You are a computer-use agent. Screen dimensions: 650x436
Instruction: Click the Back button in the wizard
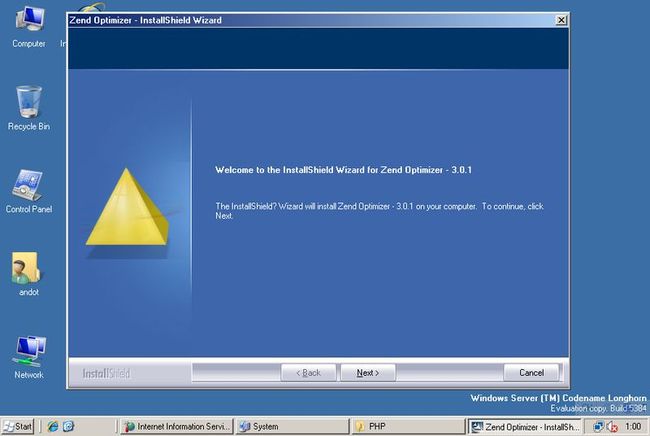click(x=308, y=373)
